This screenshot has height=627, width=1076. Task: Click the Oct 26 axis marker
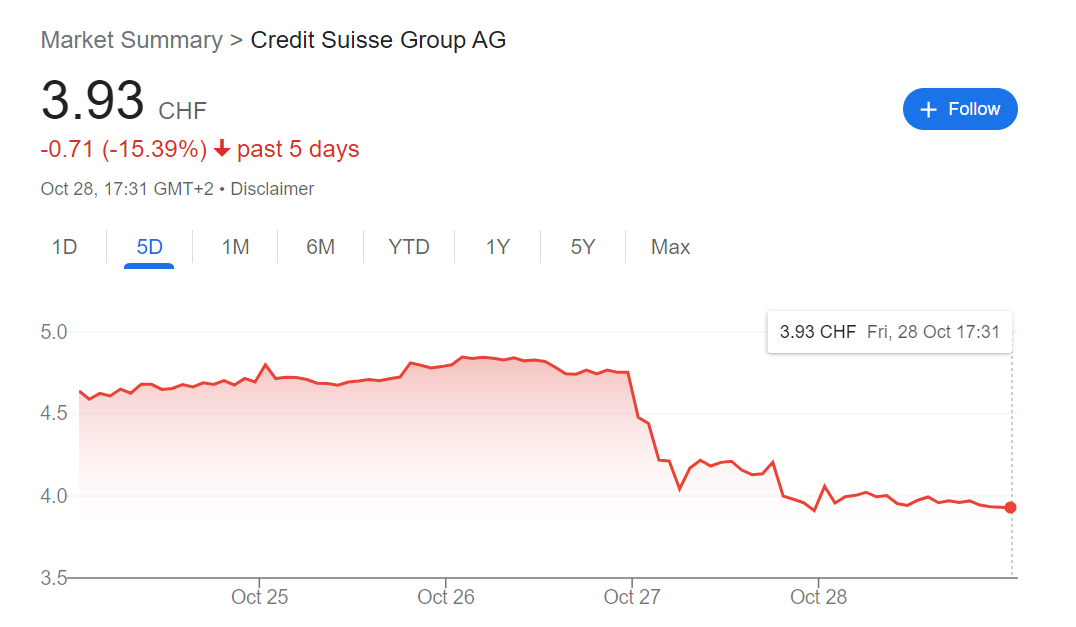point(446,597)
